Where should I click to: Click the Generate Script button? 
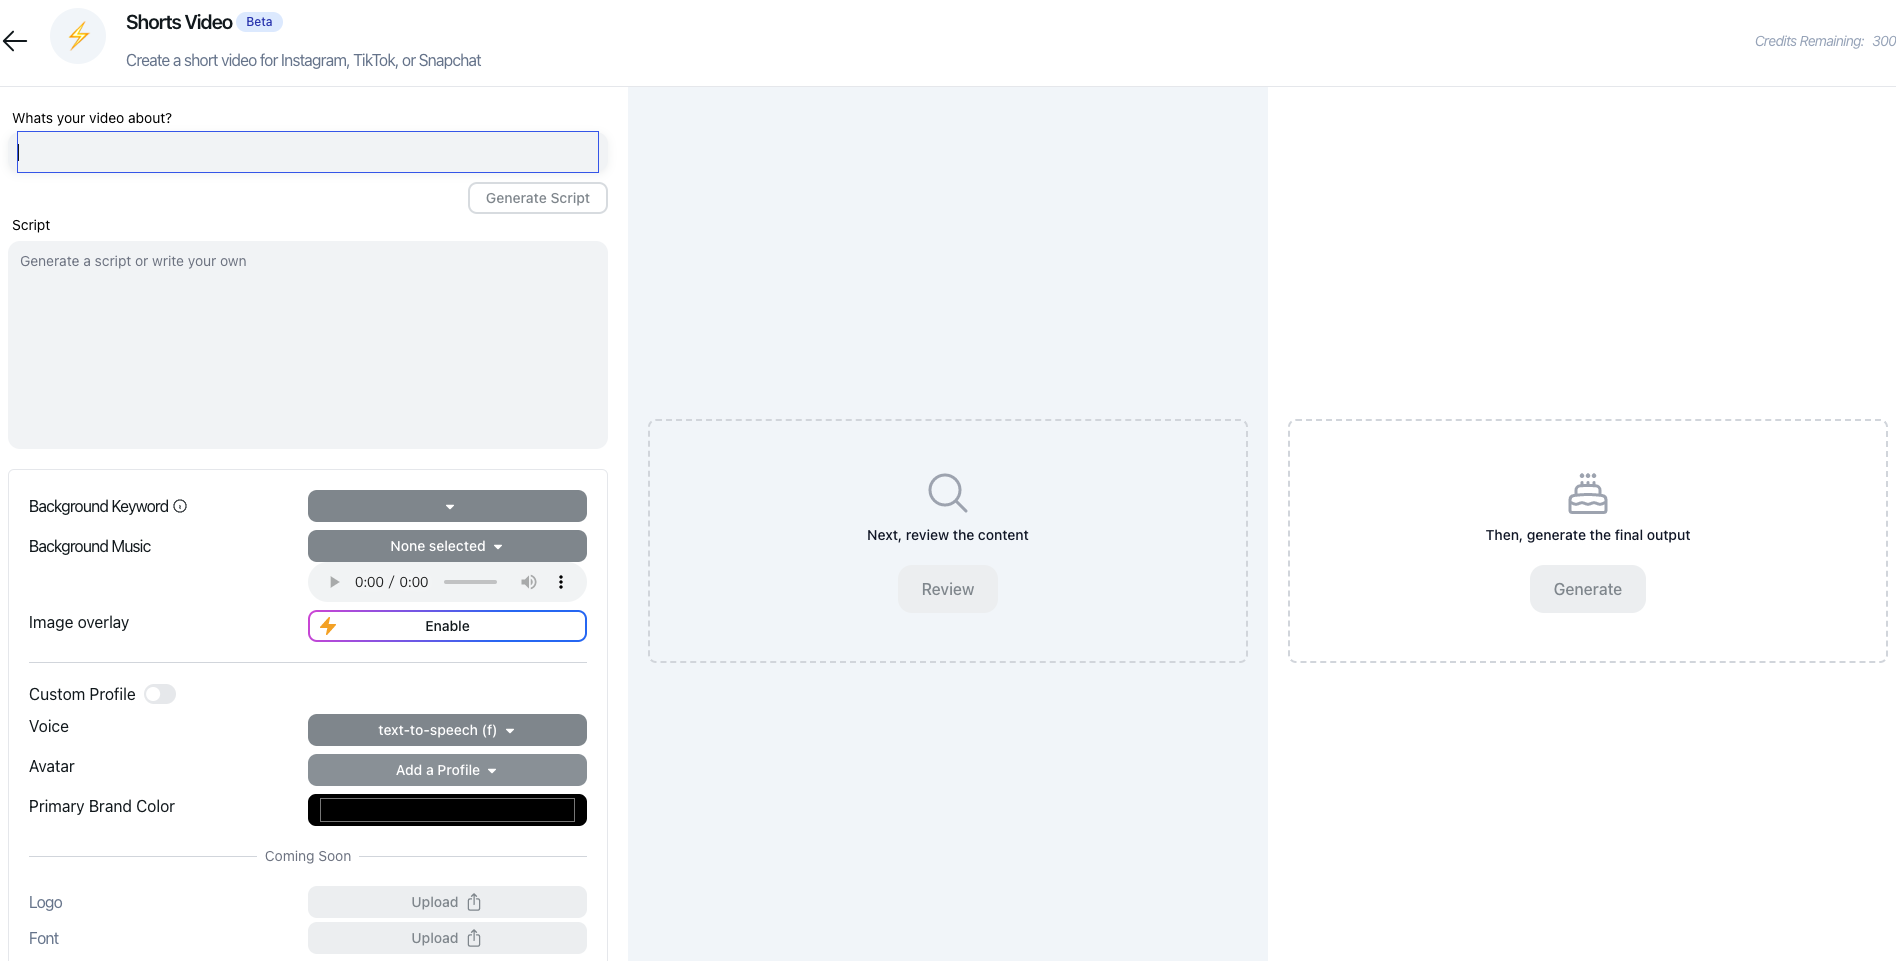point(538,198)
